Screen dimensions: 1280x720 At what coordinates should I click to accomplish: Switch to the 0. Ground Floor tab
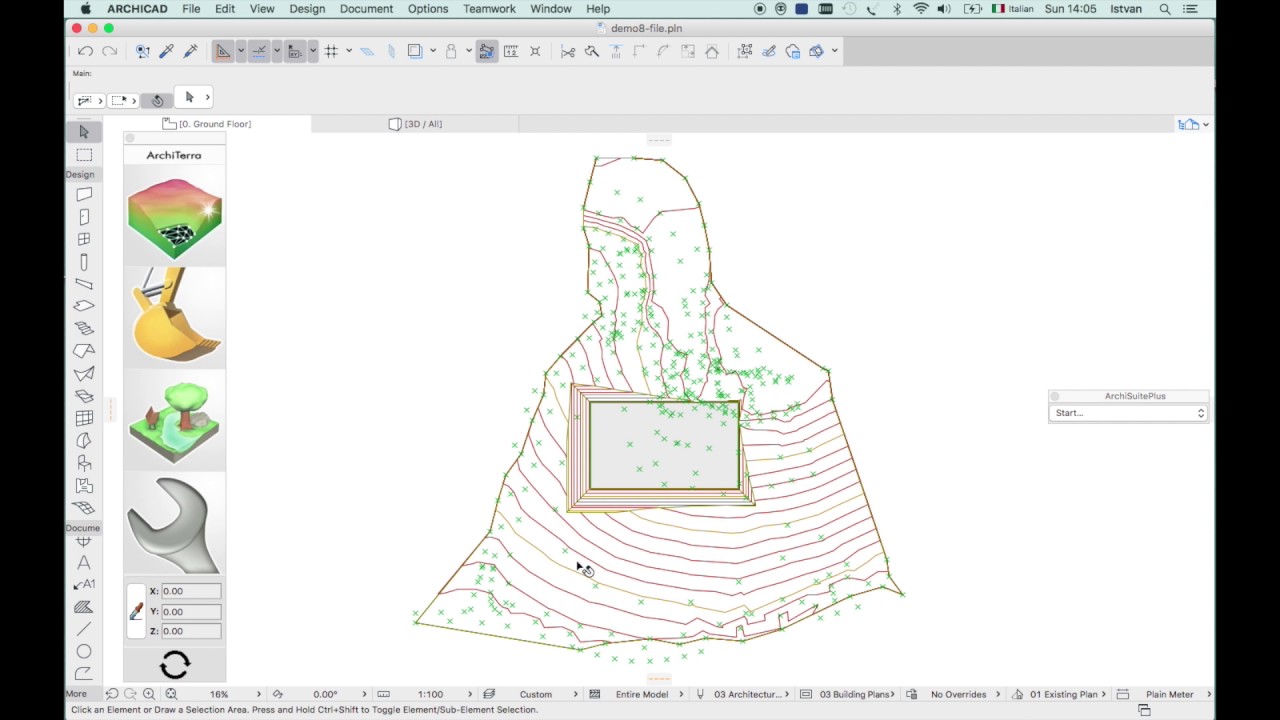click(x=208, y=124)
